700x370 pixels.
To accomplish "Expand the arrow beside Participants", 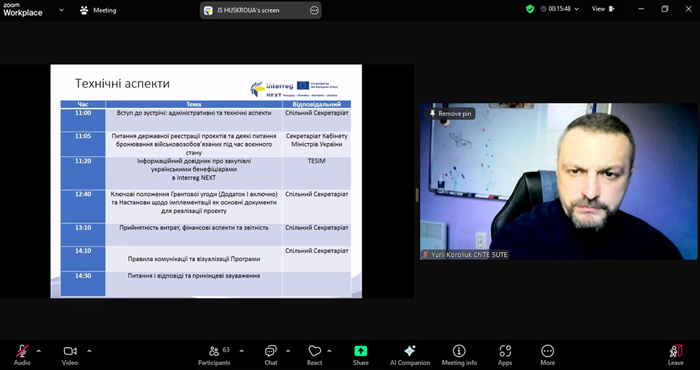I will click(242, 351).
